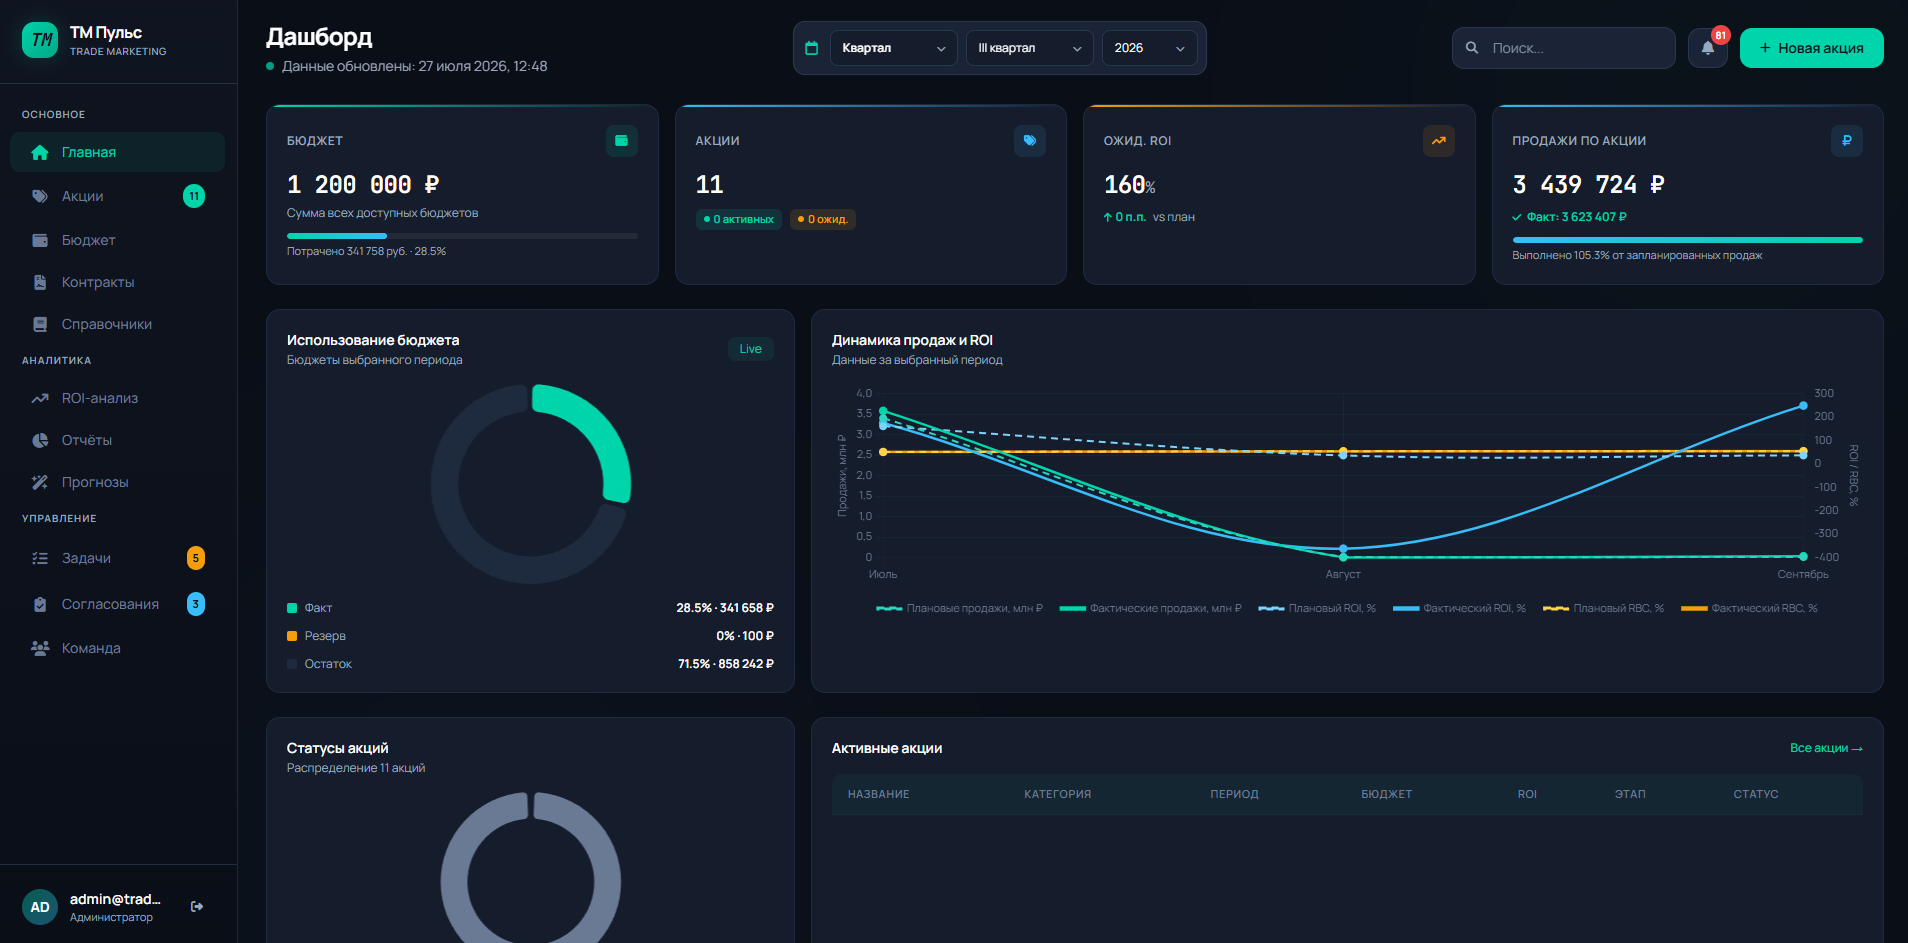Toggle Плановые продажи series in the legend
The height and width of the screenshot is (943, 1908).
click(959, 608)
